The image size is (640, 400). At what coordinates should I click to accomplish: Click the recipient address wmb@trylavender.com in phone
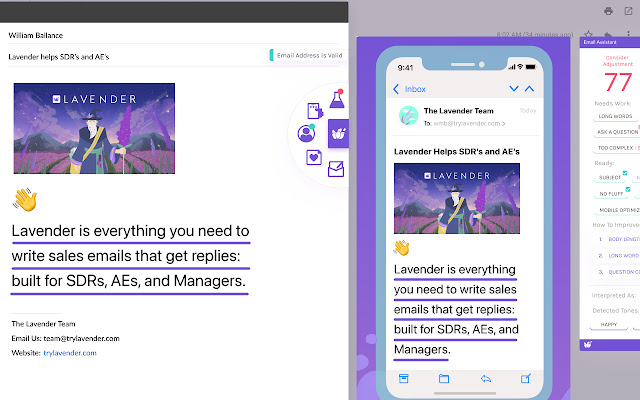coord(467,123)
